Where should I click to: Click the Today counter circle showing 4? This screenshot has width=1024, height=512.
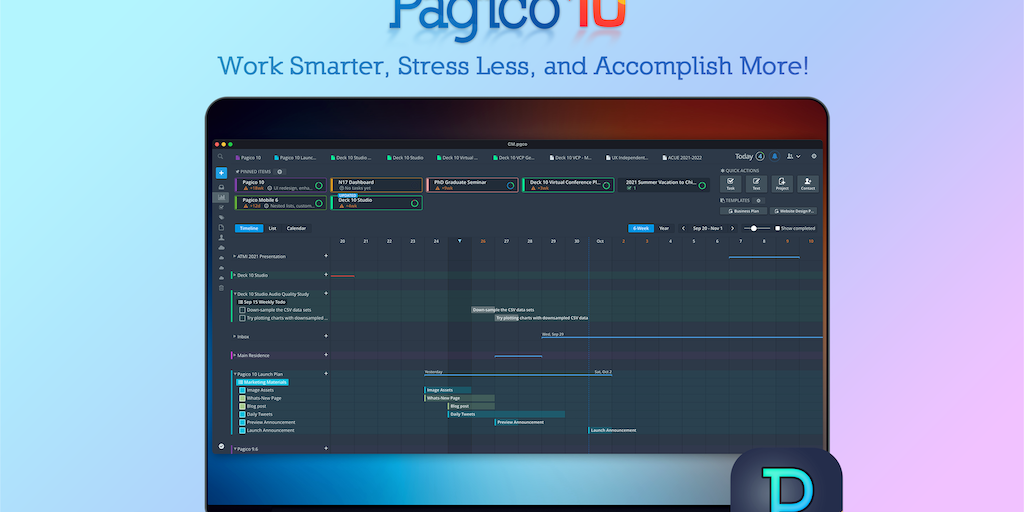coord(760,157)
